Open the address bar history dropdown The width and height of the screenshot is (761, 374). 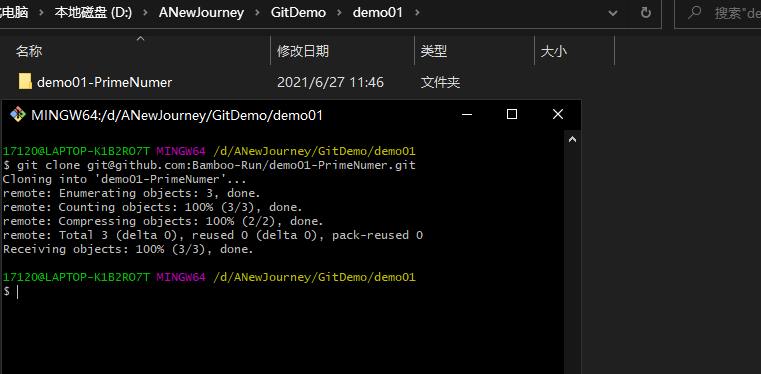point(612,13)
